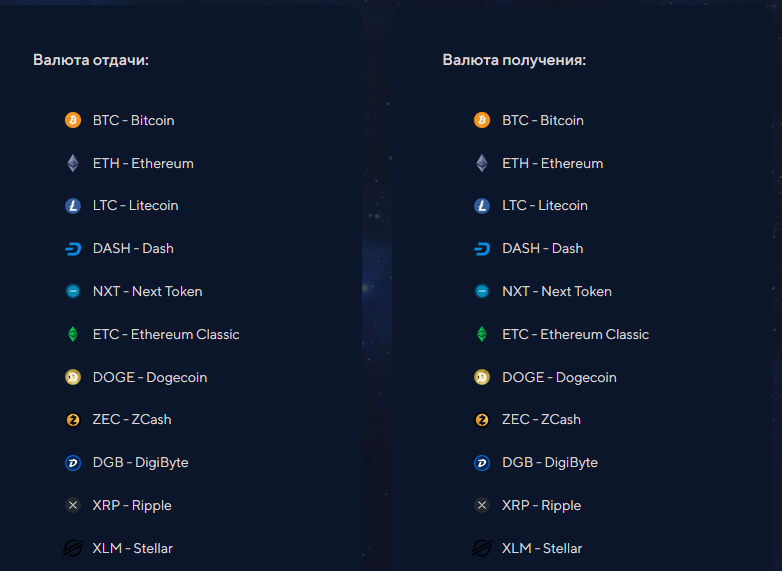The width and height of the screenshot is (782, 571).
Task: Select the Litecoin icon in the send currency list
Action: point(73,205)
